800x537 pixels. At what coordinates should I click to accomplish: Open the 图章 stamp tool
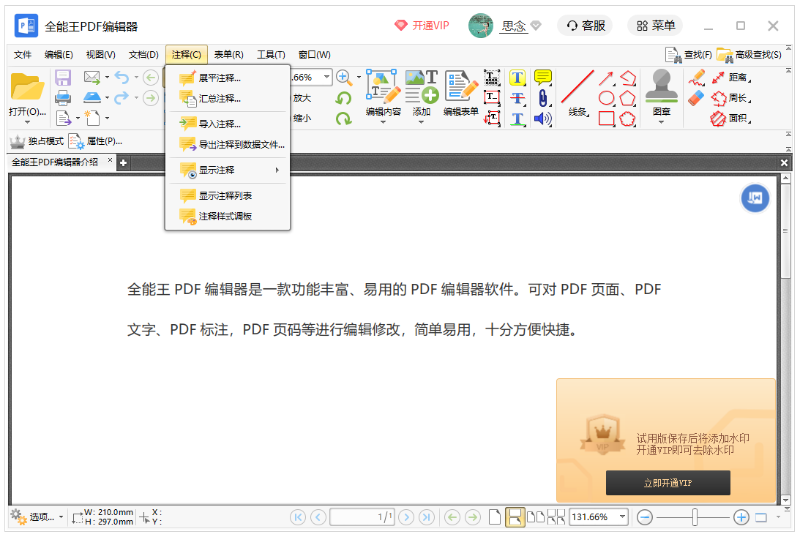(661, 92)
